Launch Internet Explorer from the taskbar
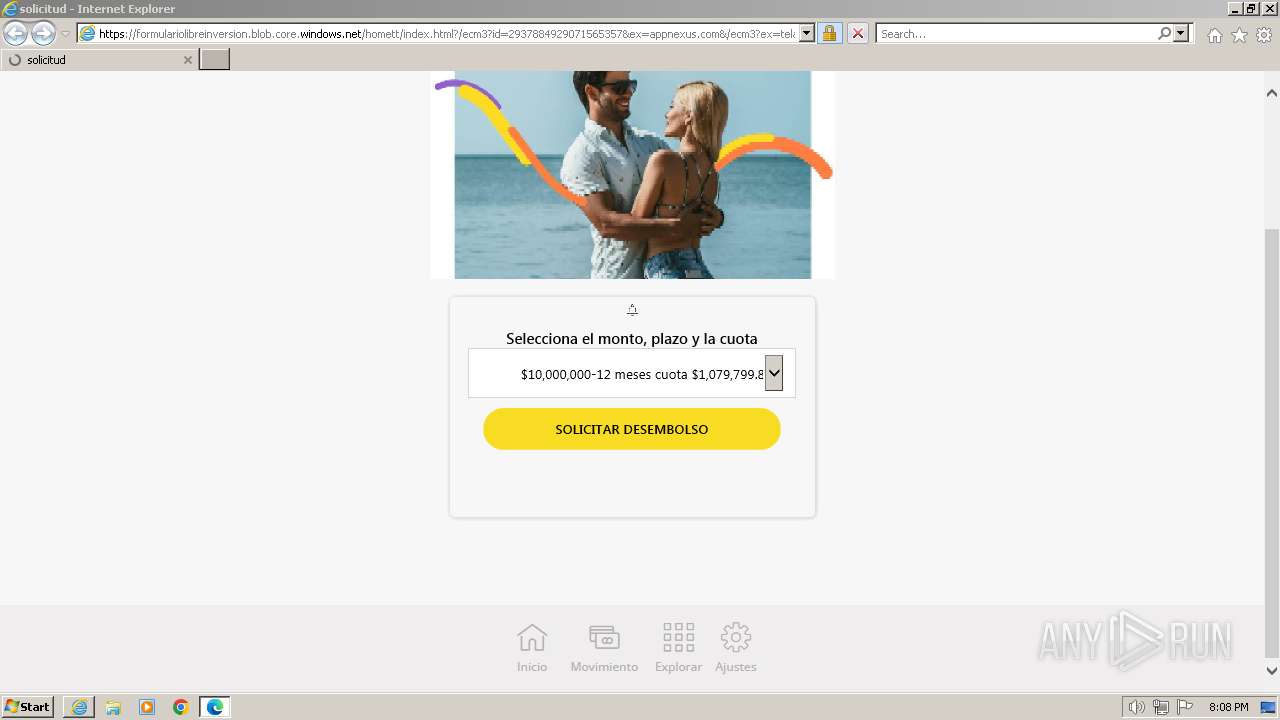Screen dimensions: 1280x720 79,707
